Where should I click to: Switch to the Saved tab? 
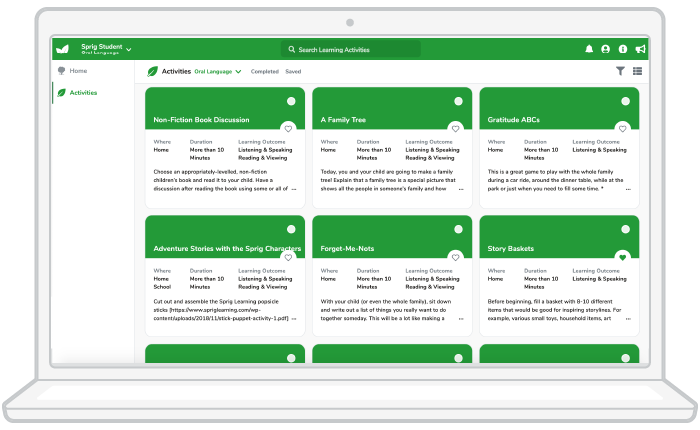click(x=293, y=72)
